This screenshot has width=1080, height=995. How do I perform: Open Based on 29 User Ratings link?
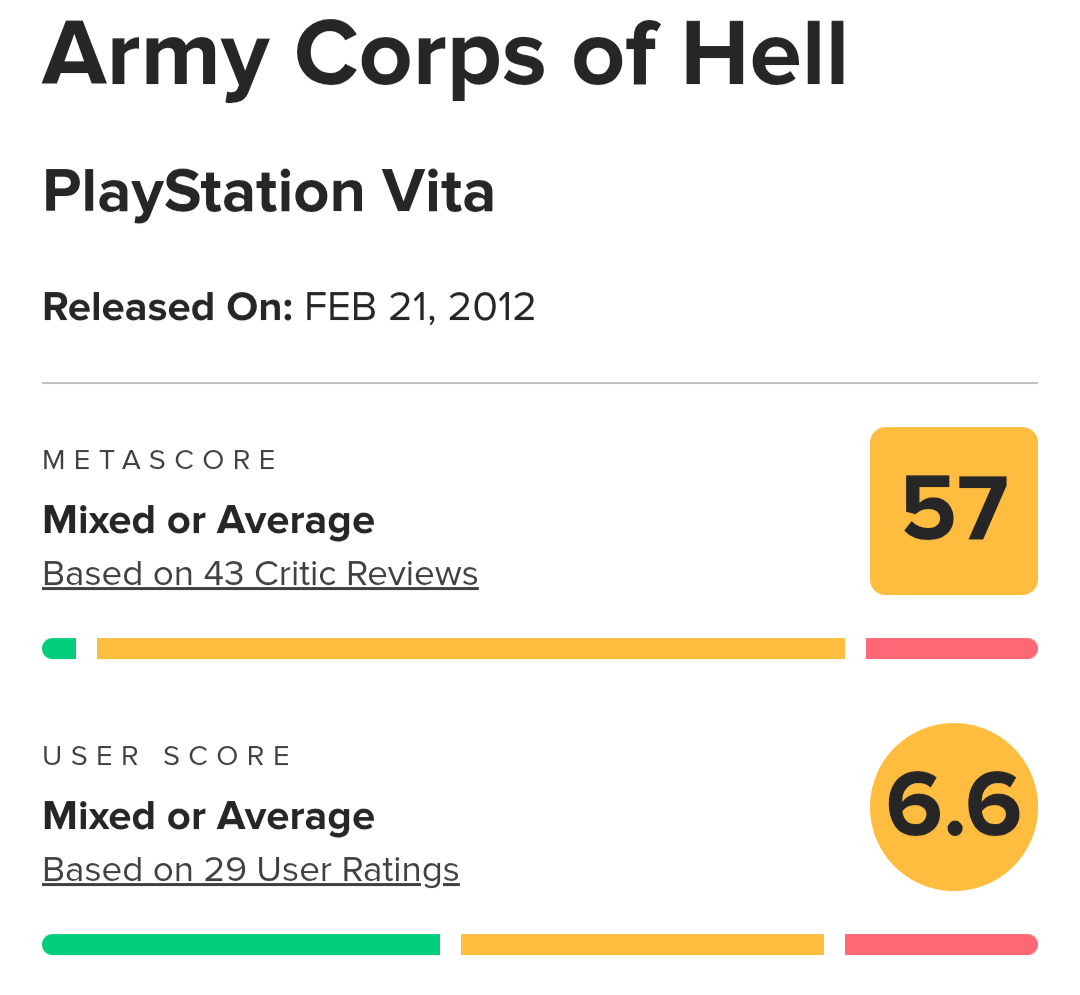point(250,870)
